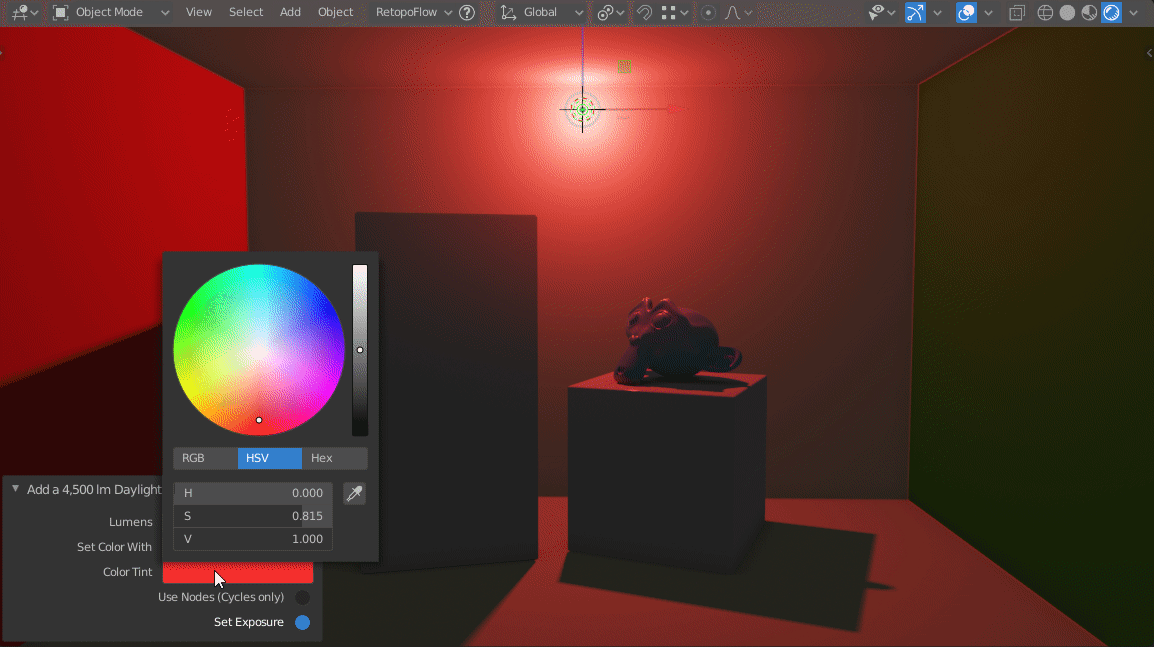Open the editor type selector icon
The height and width of the screenshot is (647, 1154).
pos(21,13)
